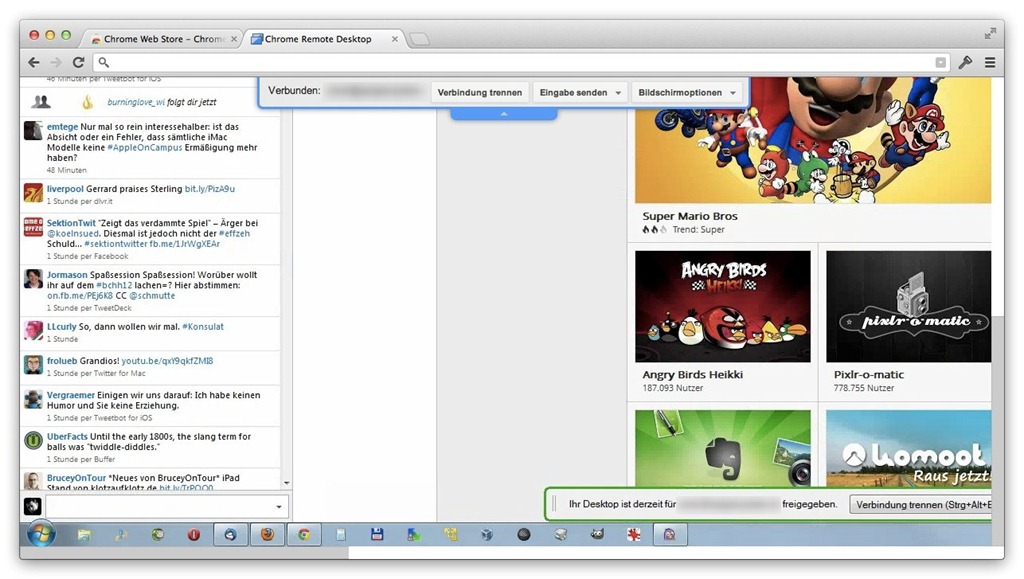Click in the browser address bar
Image resolution: width=1024 pixels, height=579 pixels.
pos(520,62)
